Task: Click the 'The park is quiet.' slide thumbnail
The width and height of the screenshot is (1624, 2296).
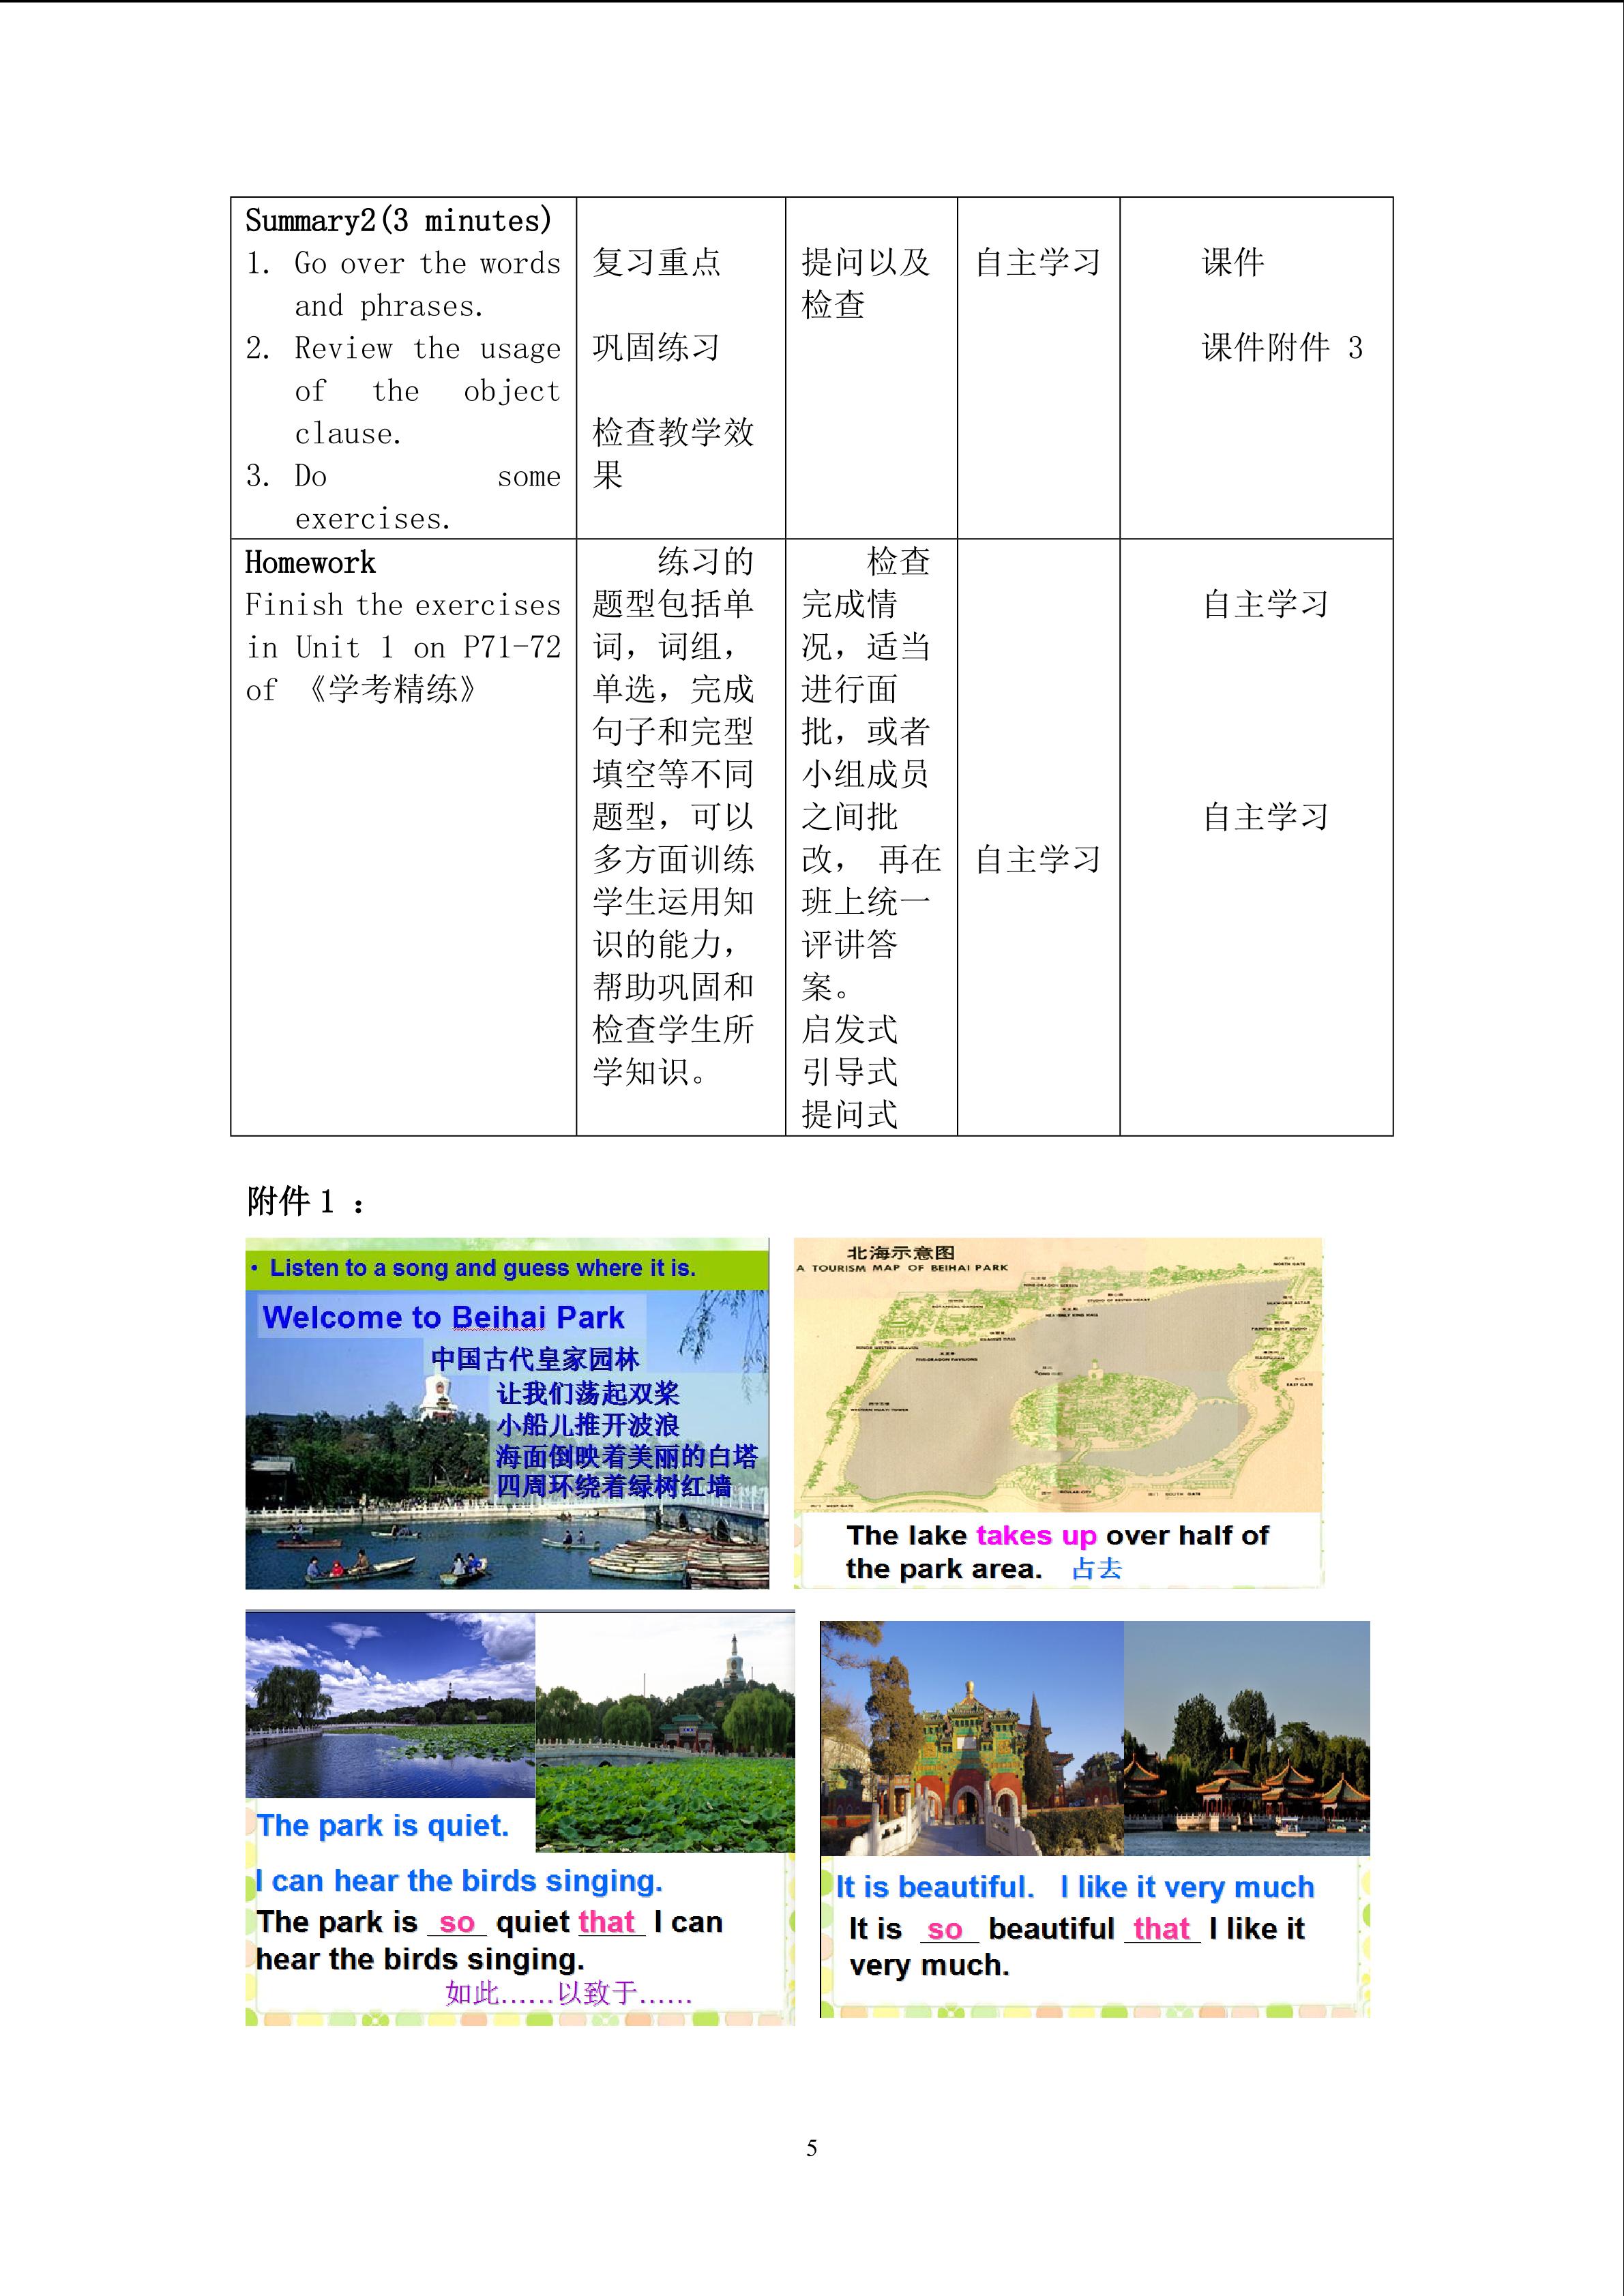Action: [520, 1817]
